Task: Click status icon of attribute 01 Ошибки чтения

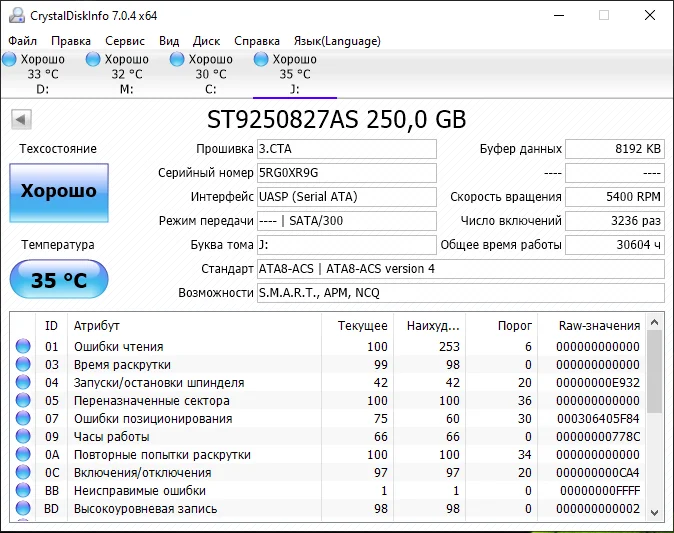Action: click(23, 346)
